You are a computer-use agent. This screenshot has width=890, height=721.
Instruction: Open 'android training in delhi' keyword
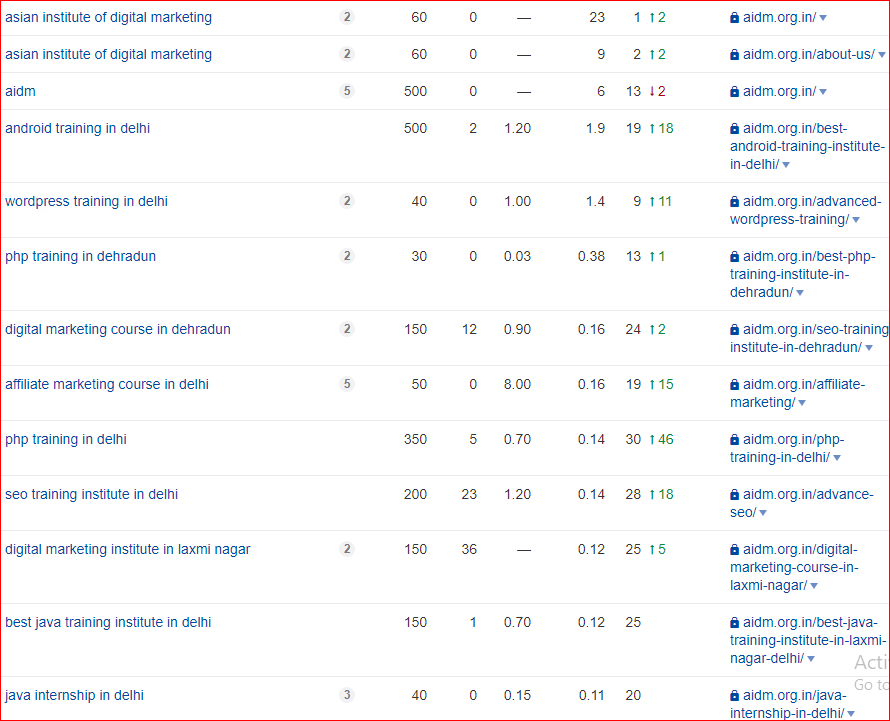[x=78, y=128]
